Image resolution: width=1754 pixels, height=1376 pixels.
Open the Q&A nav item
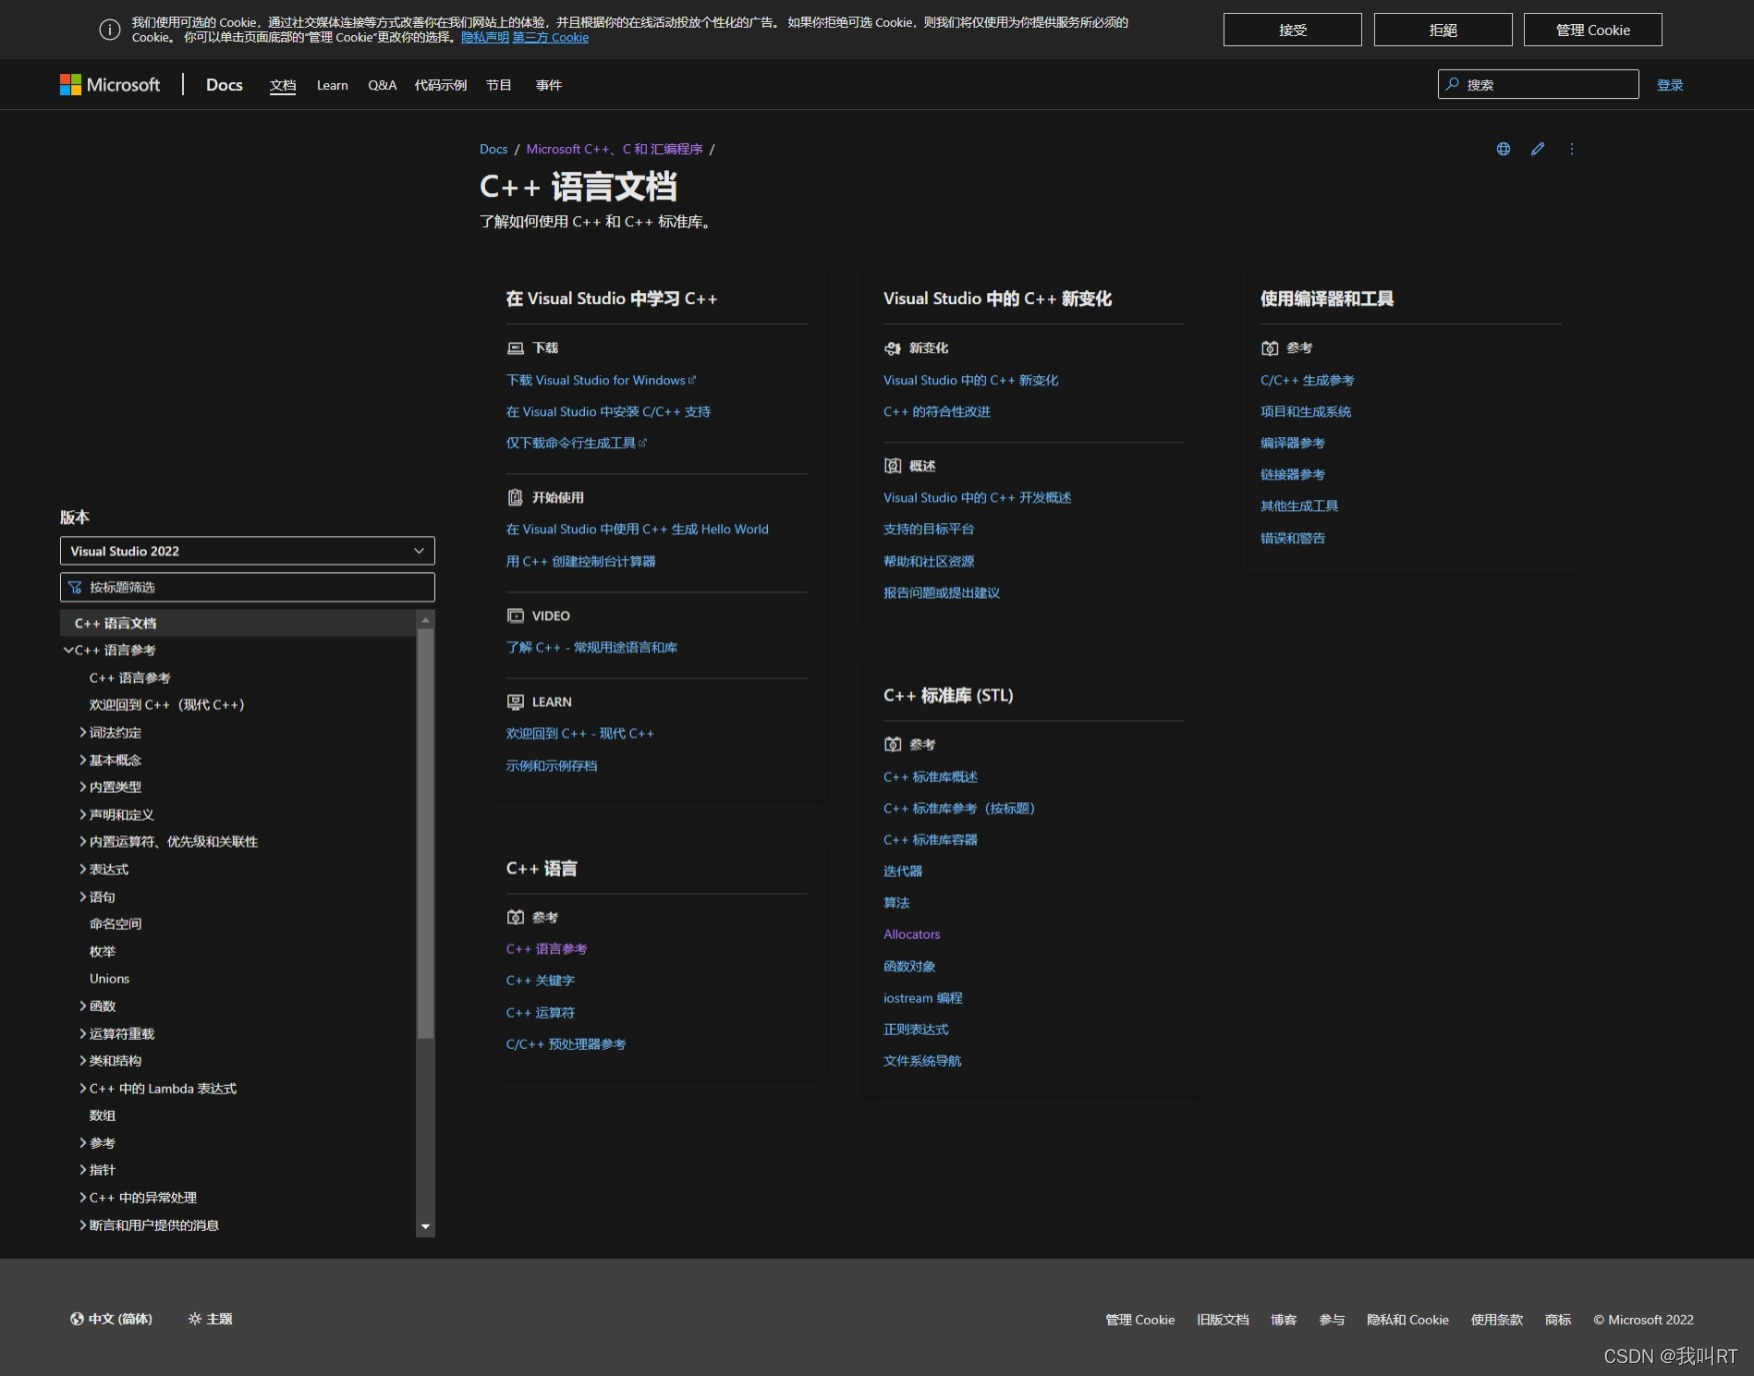coord(382,85)
